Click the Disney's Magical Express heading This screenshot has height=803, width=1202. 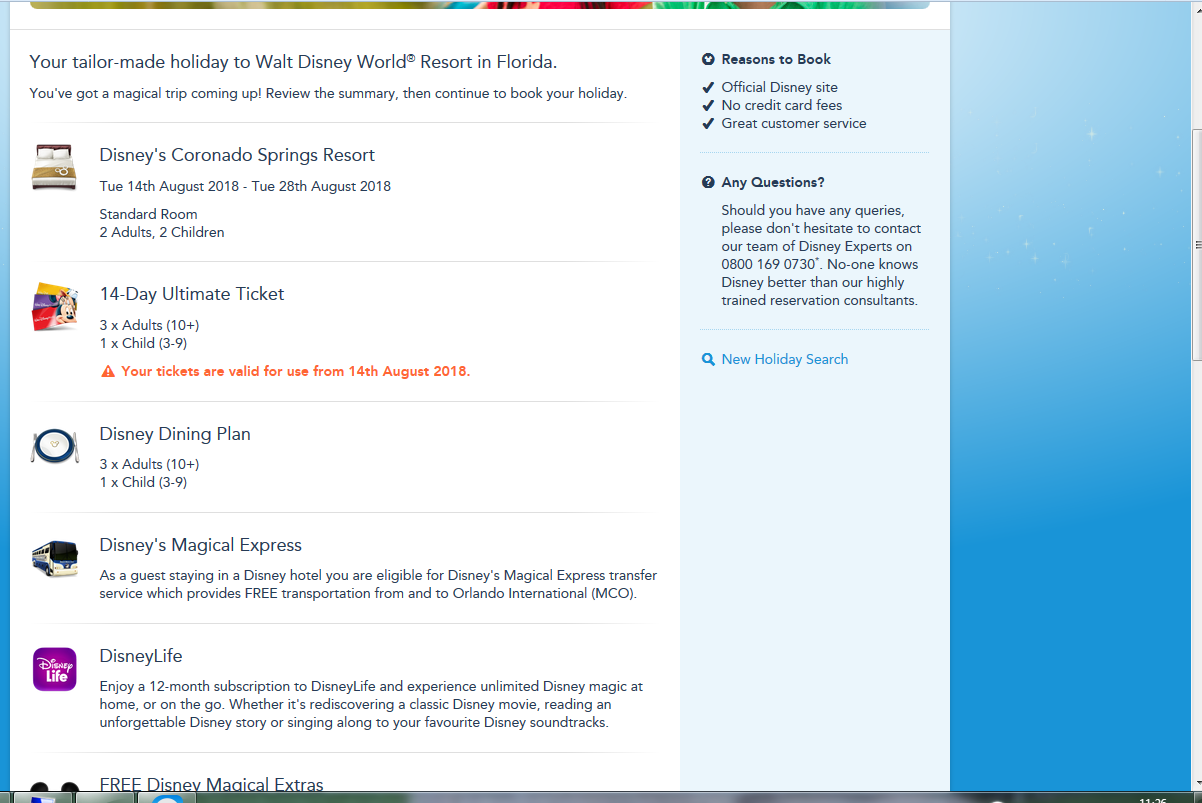tap(200, 545)
